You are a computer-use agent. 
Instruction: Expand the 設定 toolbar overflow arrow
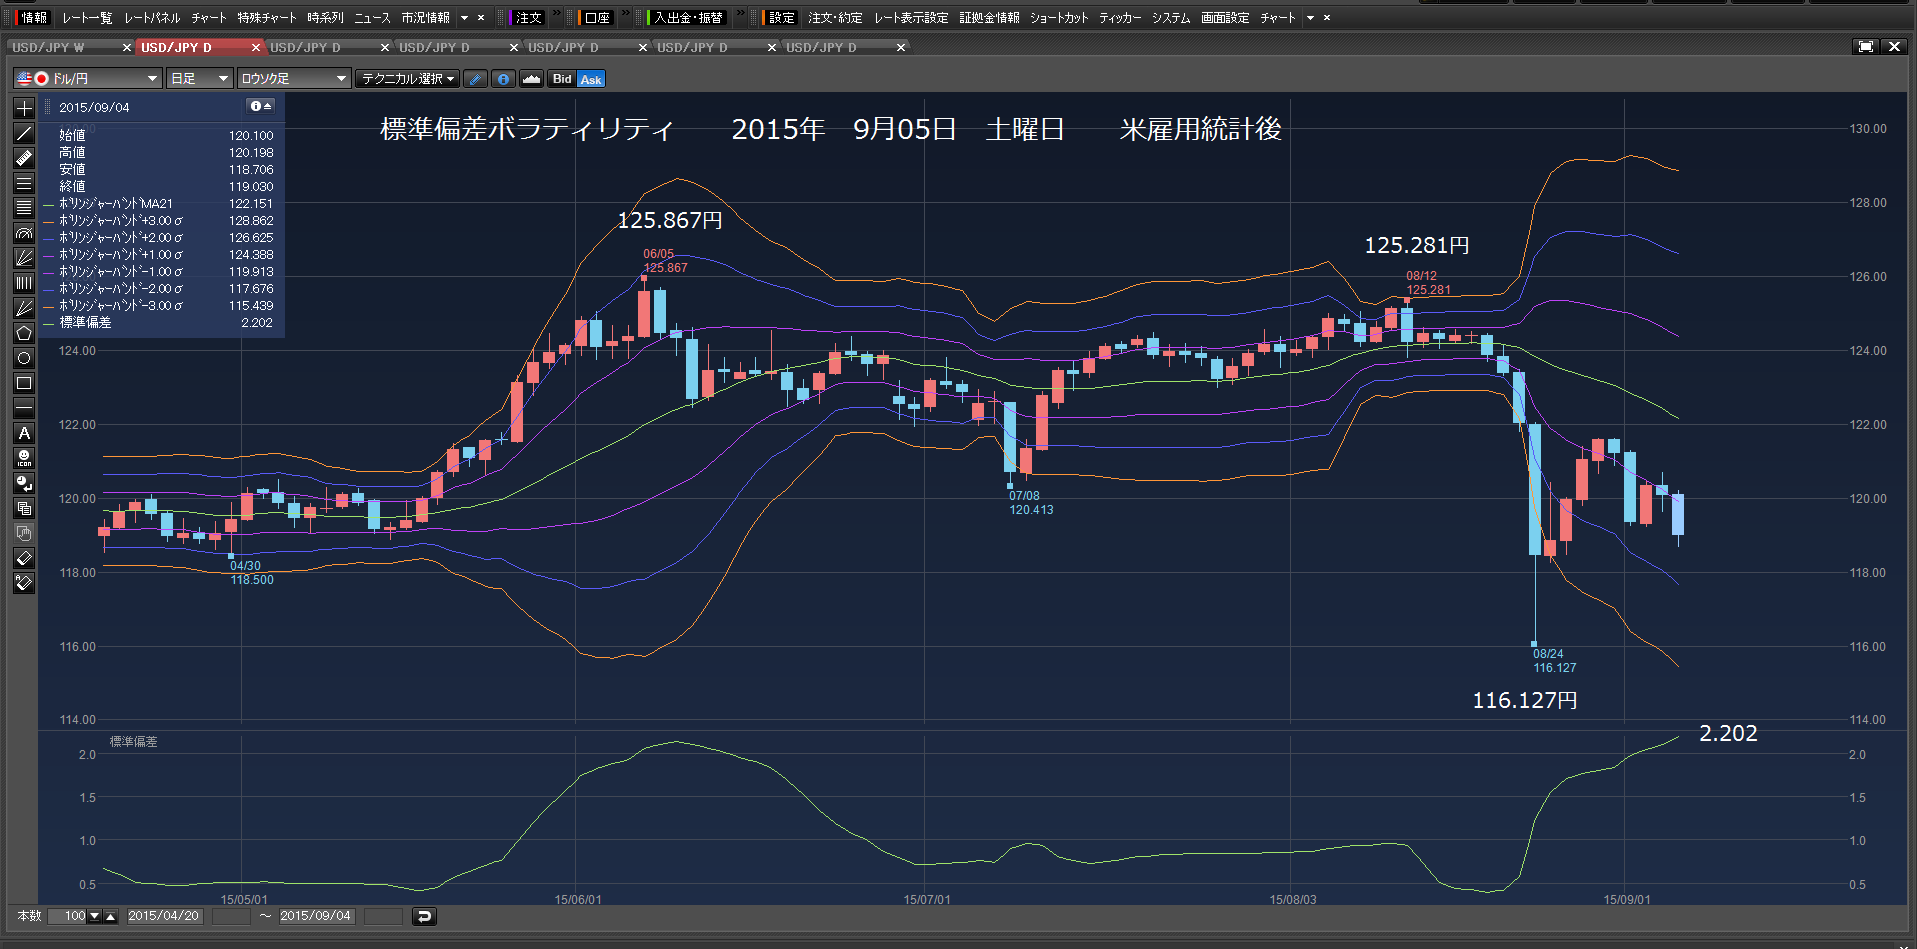coord(1310,18)
